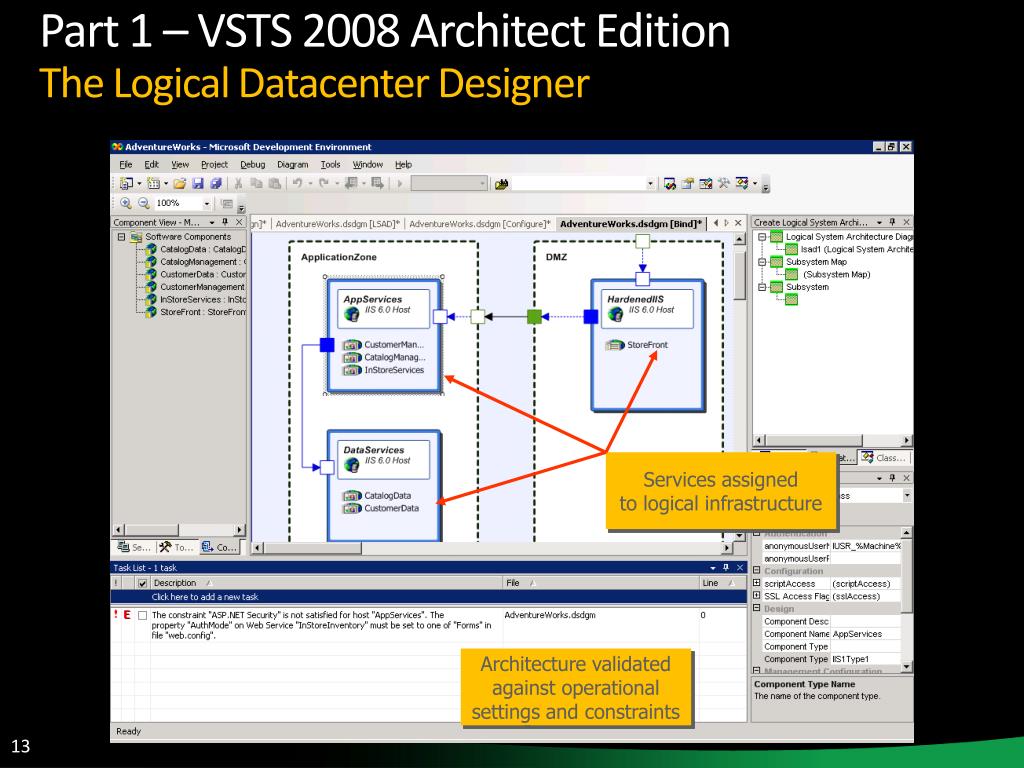The width and height of the screenshot is (1024, 768).
Task: Pin the Component View panel with pushpin
Action: pyautogui.click(x=225, y=223)
